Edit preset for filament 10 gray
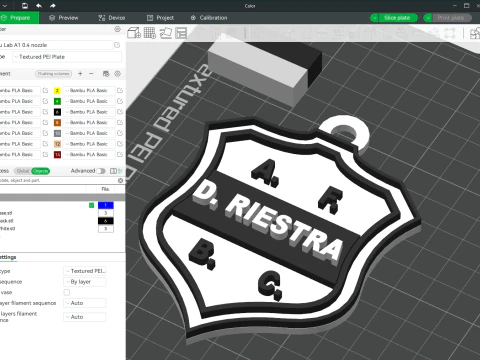Viewport: 480px width, 360px height. (x=120, y=133)
